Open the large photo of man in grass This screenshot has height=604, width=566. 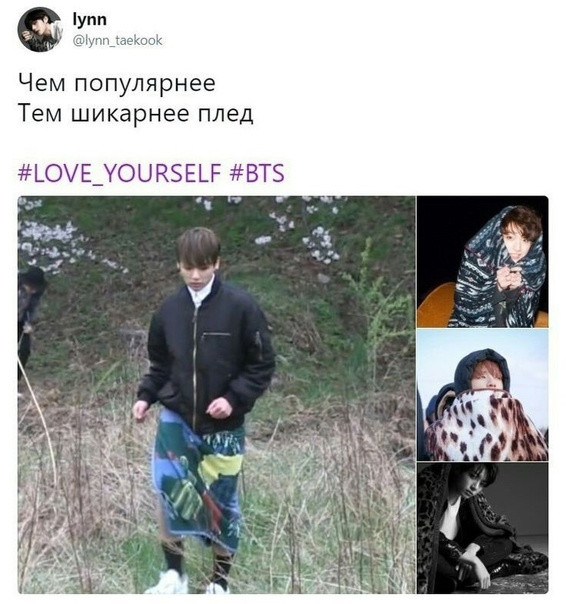pyautogui.click(x=217, y=395)
